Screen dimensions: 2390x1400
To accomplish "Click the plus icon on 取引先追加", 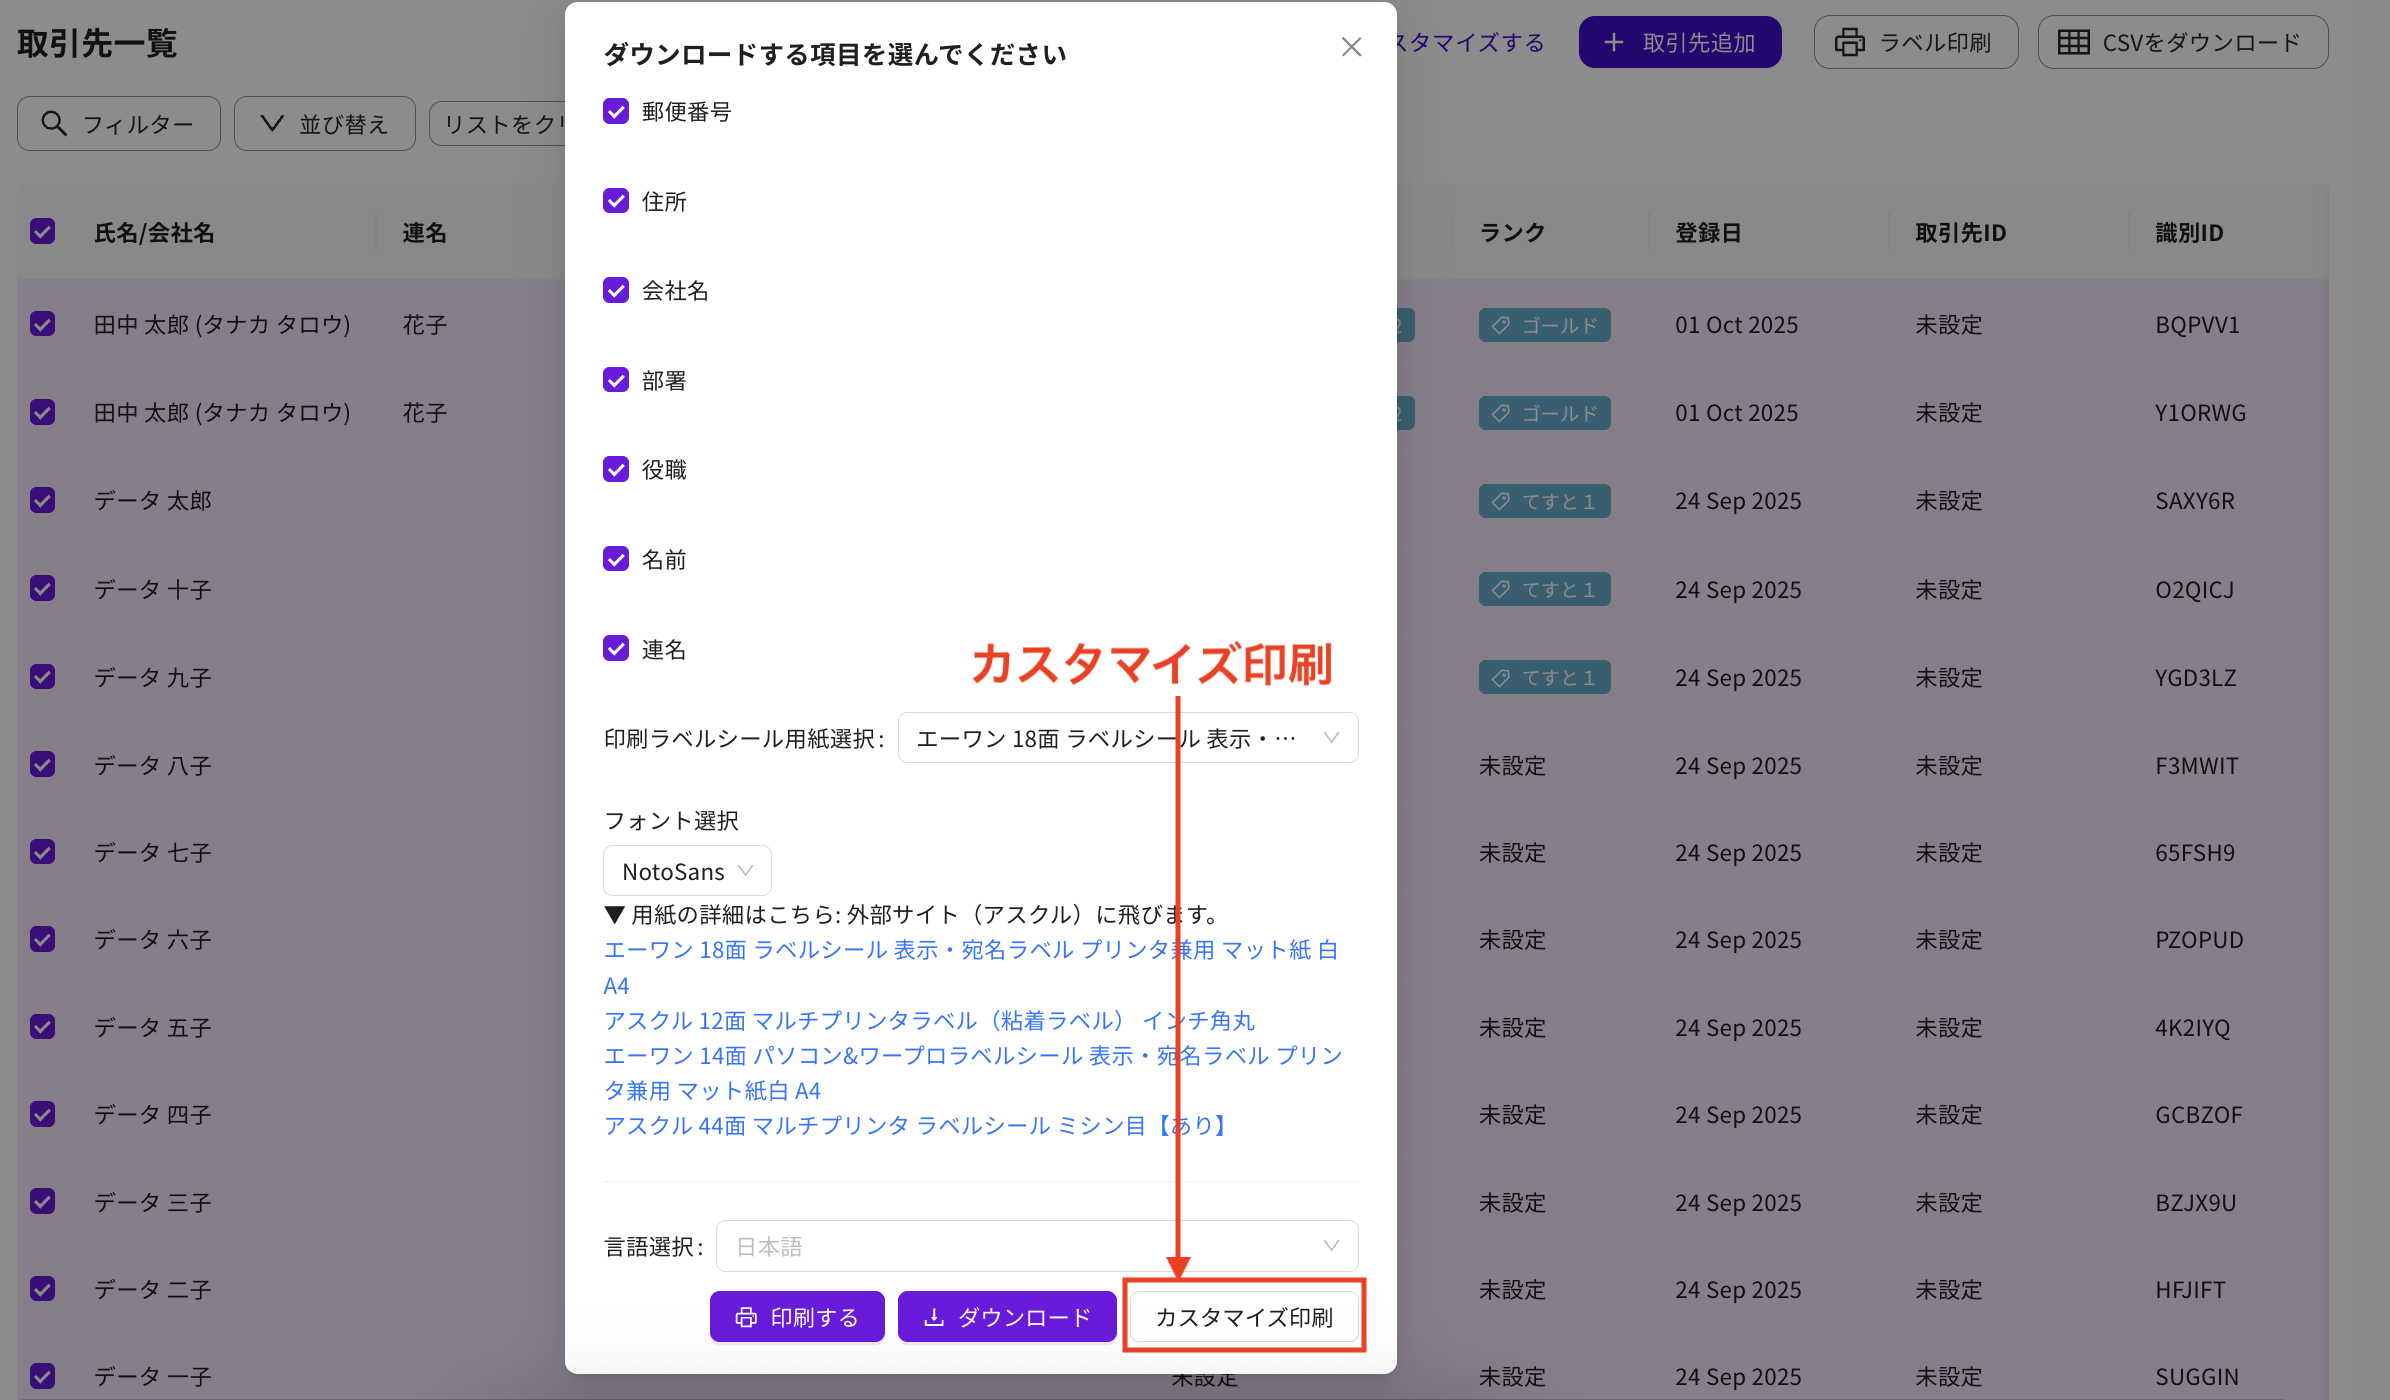I will pos(1614,42).
